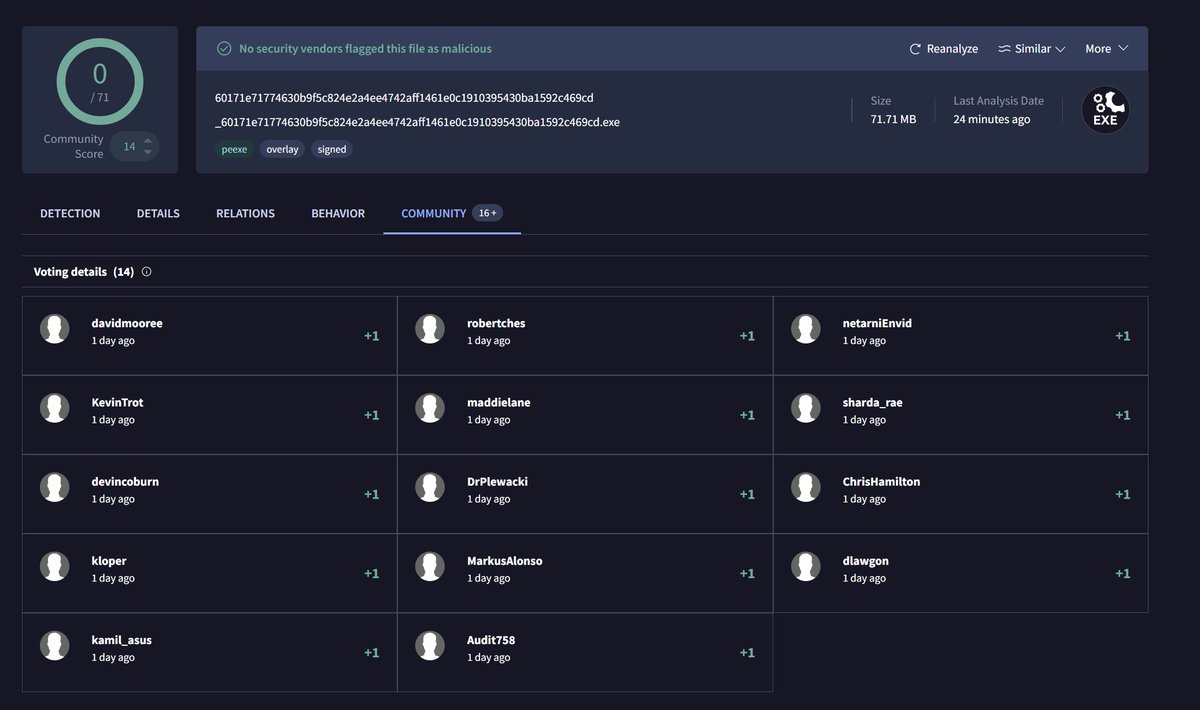Click davidmooree's avatar icon

coord(54,329)
